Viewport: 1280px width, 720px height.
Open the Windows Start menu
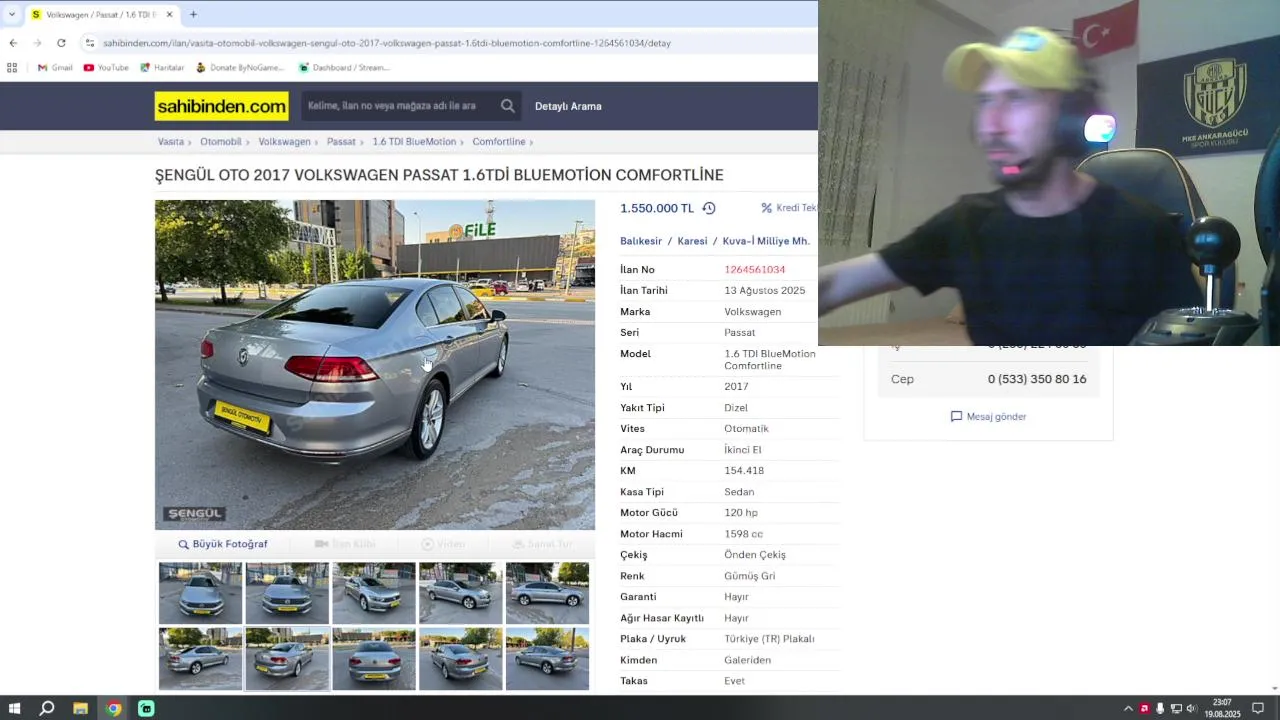(x=14, y=708)
